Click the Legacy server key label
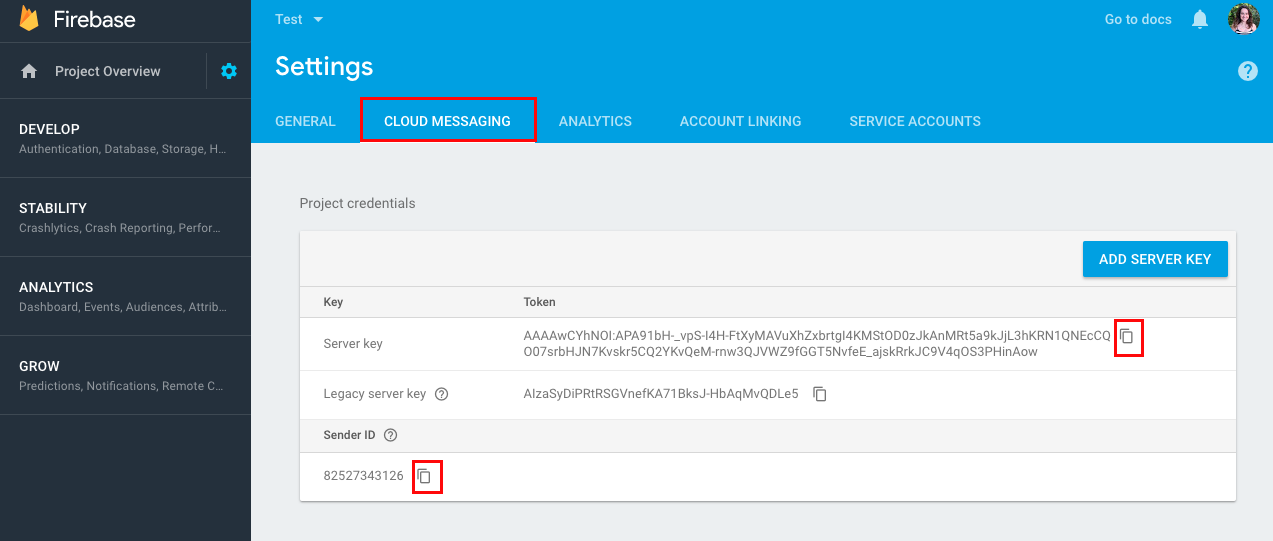1273x541 pixels. pyautogui.click(x=375, y=394)
